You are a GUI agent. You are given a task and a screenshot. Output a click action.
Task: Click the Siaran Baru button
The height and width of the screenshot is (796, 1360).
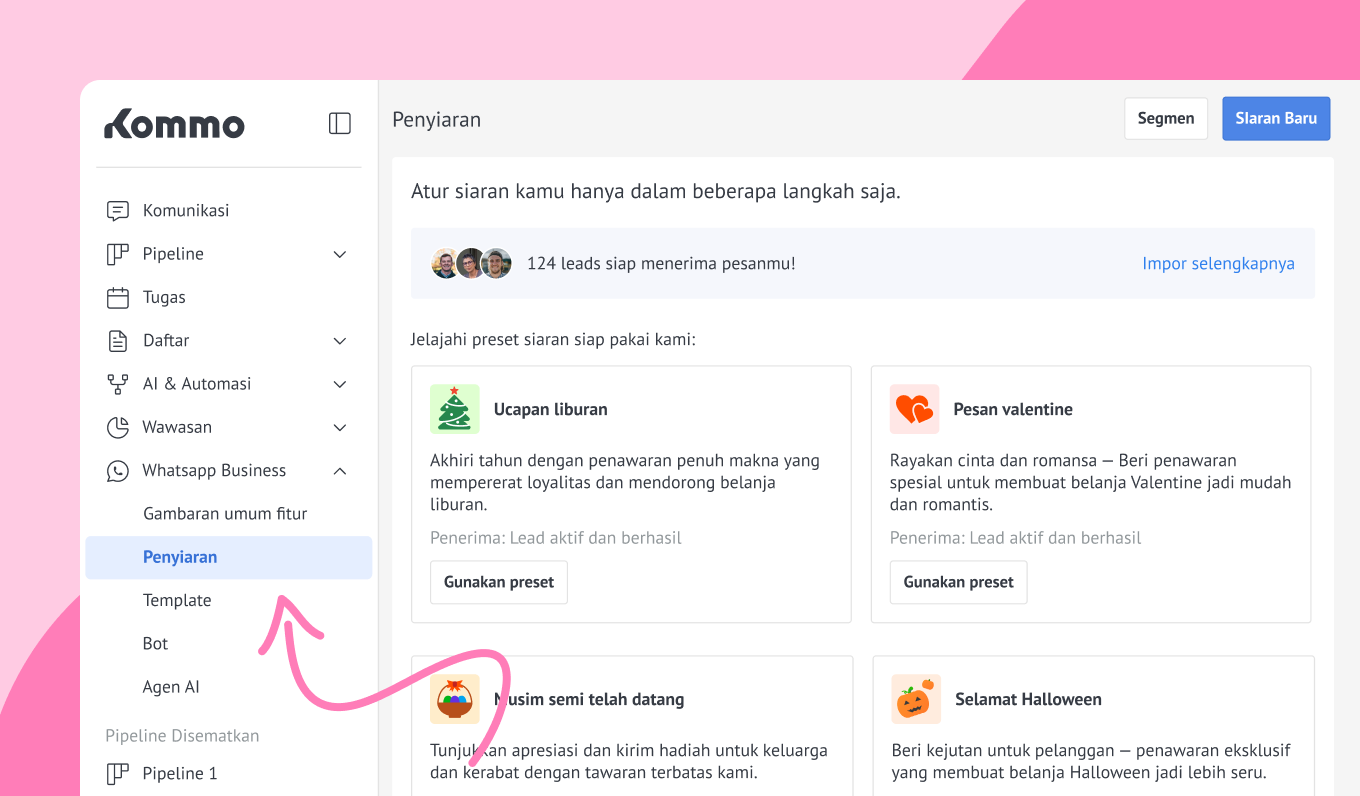click(1276, 118)
